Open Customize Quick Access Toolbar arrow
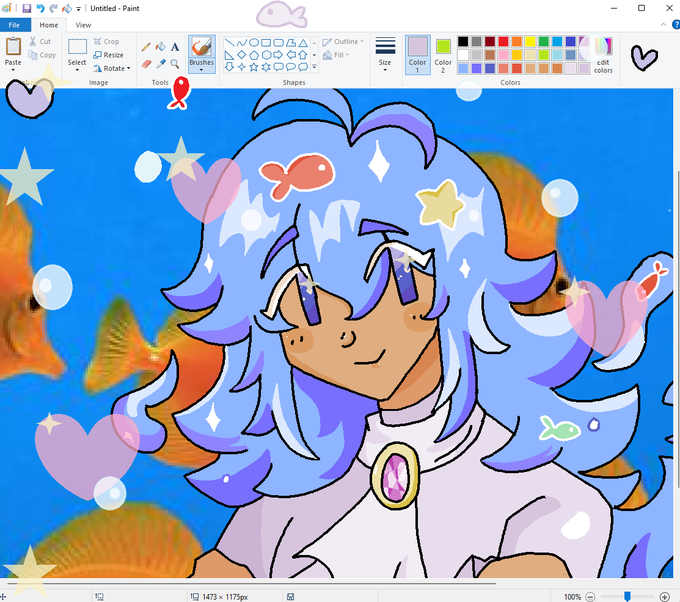 78,9
